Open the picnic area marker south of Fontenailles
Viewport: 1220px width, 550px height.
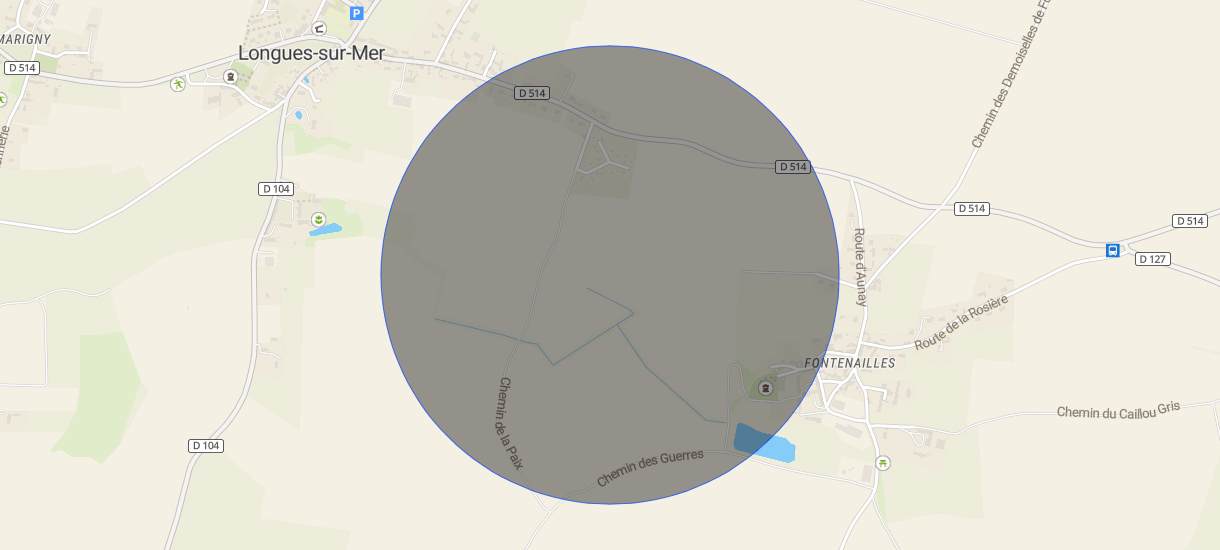[882, 462]
